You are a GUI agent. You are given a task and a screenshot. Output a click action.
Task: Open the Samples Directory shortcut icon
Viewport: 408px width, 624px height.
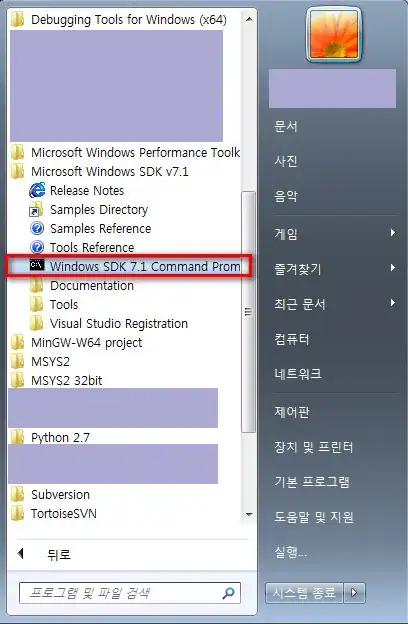pyautogui.click(x=37, y=210)
